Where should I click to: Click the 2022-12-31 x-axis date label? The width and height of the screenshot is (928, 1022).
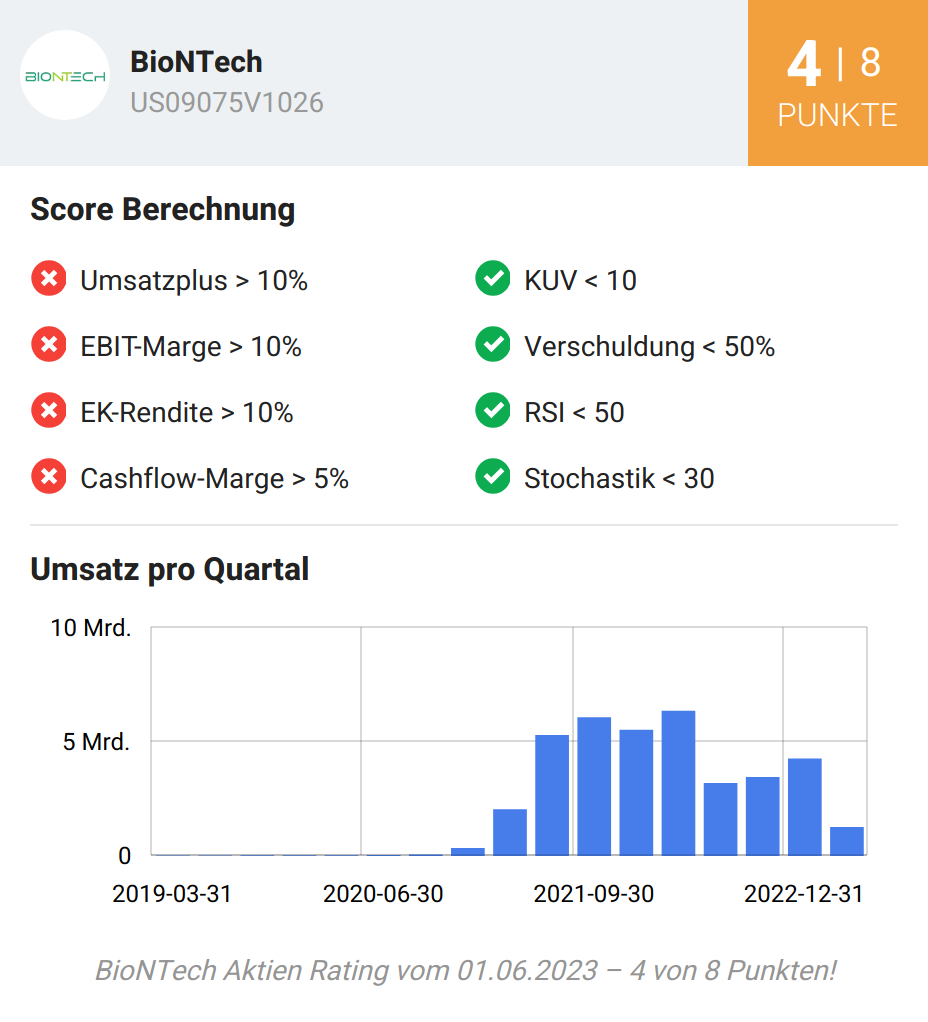804,894
